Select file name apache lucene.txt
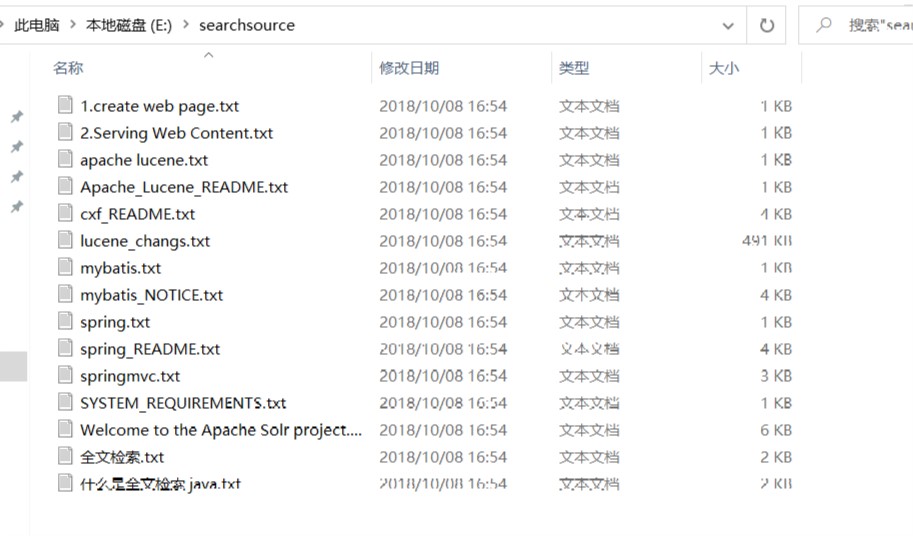913x536 pixels. coord(144,160)
